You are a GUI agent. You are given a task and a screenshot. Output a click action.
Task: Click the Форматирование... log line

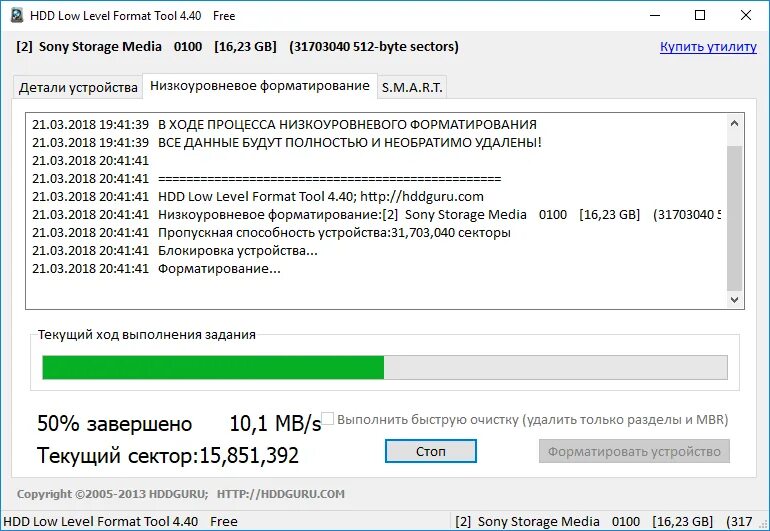pos(156,269)
